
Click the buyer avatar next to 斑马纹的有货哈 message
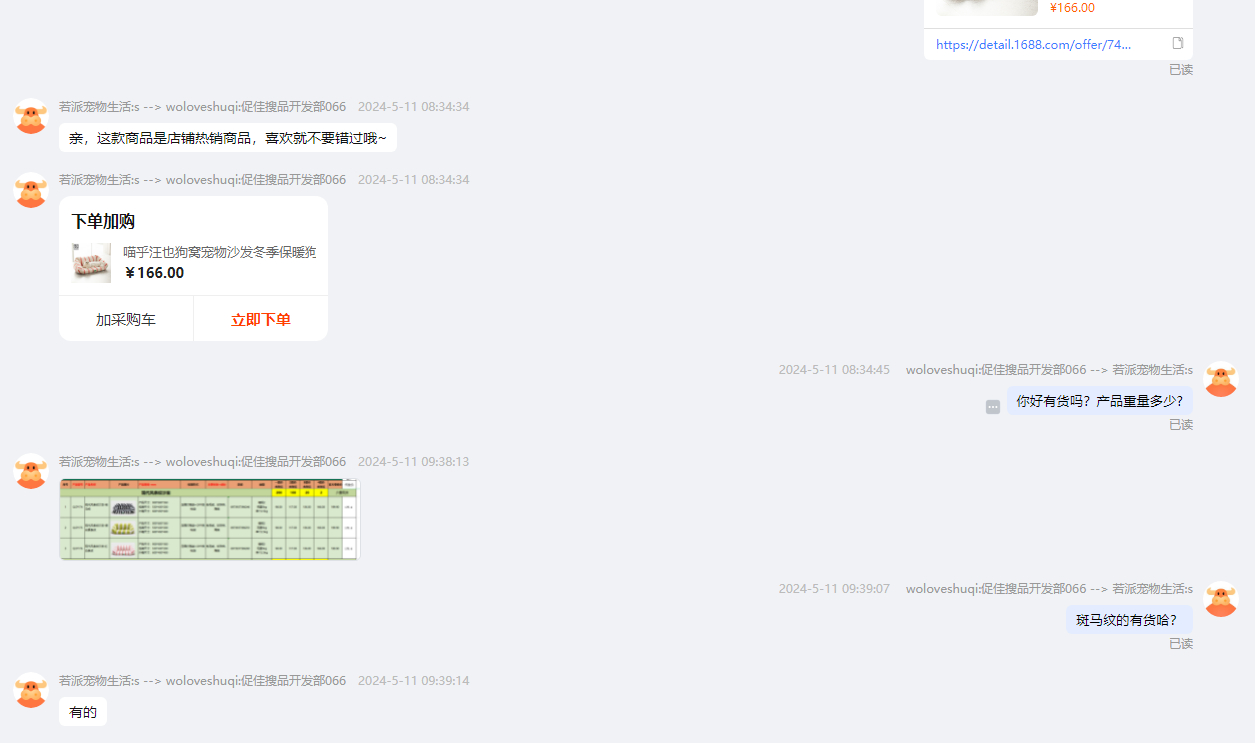tap(1221, 599)
